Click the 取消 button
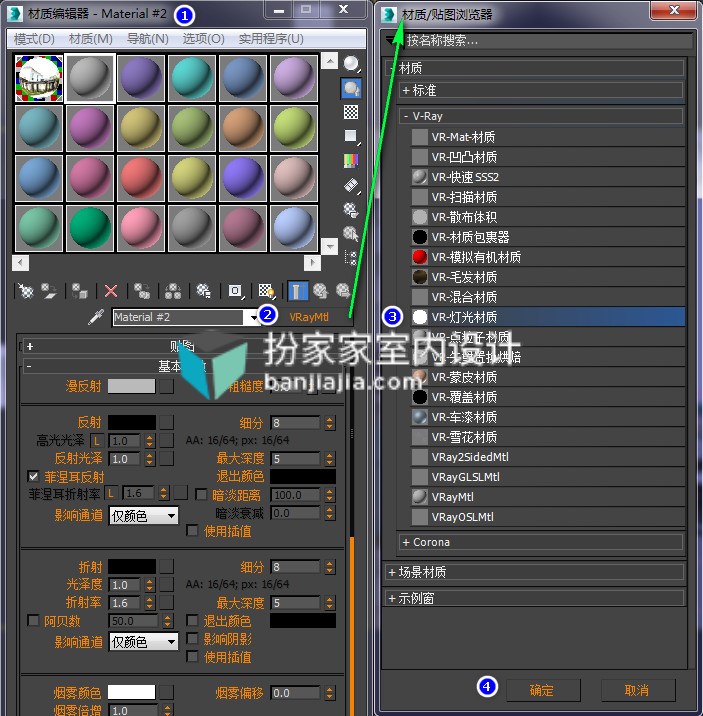The image size is (703, 716). [638, 690]
